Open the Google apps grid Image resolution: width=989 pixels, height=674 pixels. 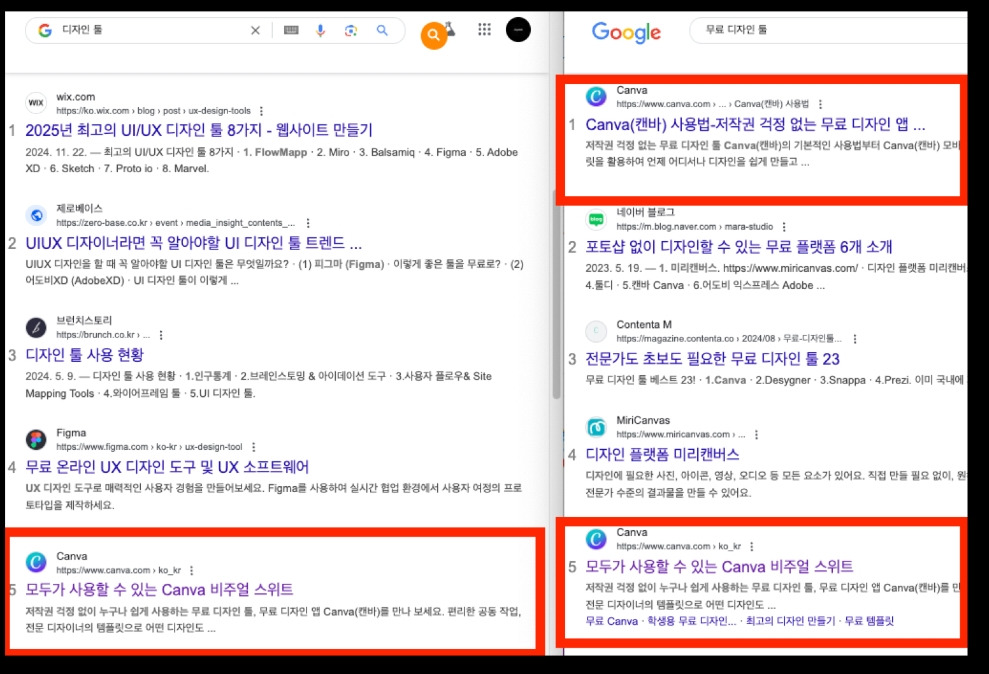click(x=484, y=29)
